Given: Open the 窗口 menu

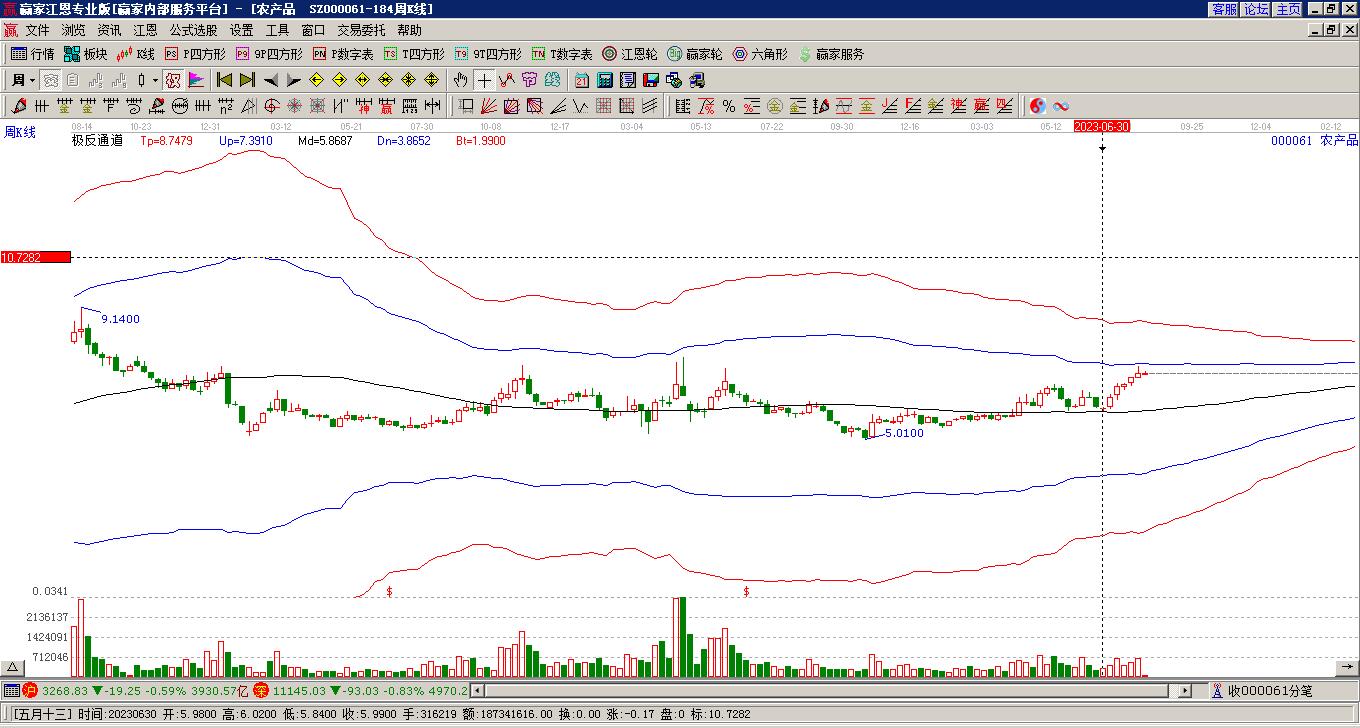Looking at the screenshot, I should 313,30.
